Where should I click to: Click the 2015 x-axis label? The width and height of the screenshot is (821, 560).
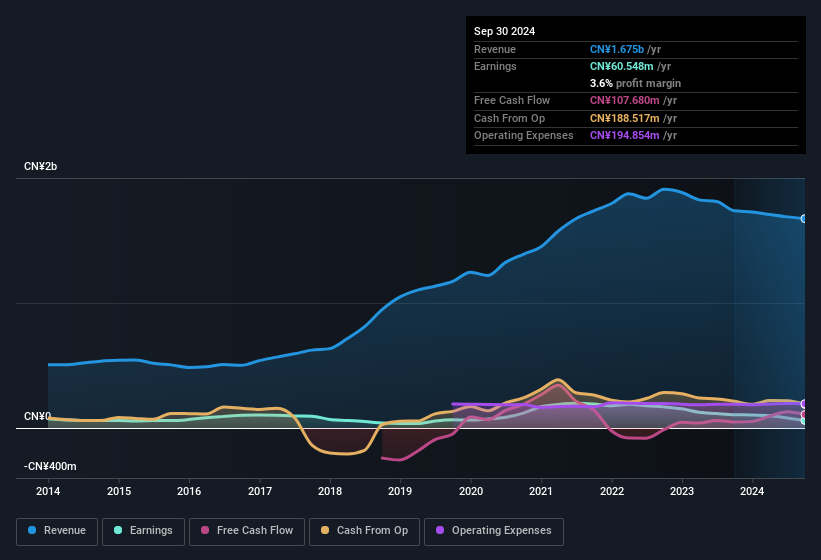click(x=119, y=491)
